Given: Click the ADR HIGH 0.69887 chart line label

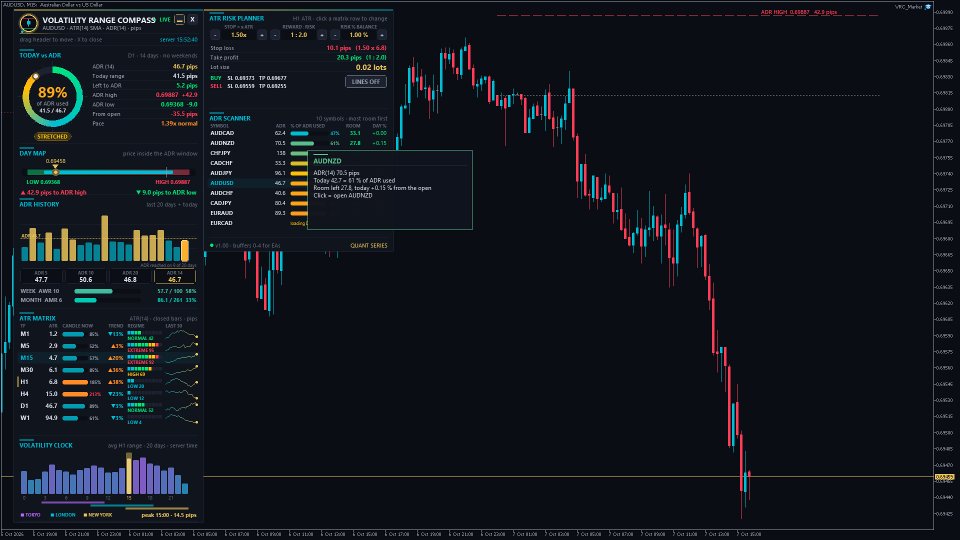Looking at the screenshot, I should [x=799, y=12].
